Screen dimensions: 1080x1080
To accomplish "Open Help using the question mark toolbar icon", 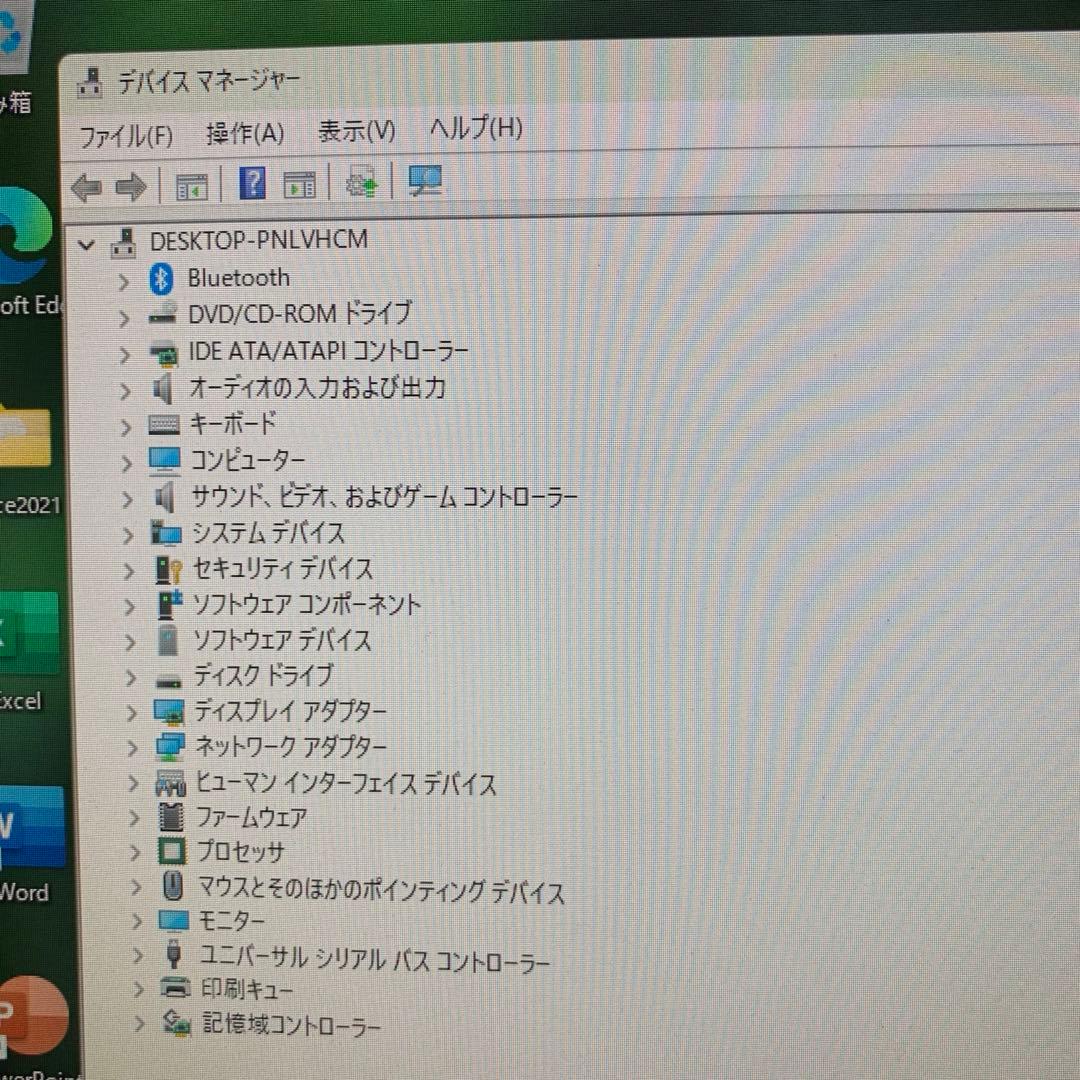I will tap(252, 183).
